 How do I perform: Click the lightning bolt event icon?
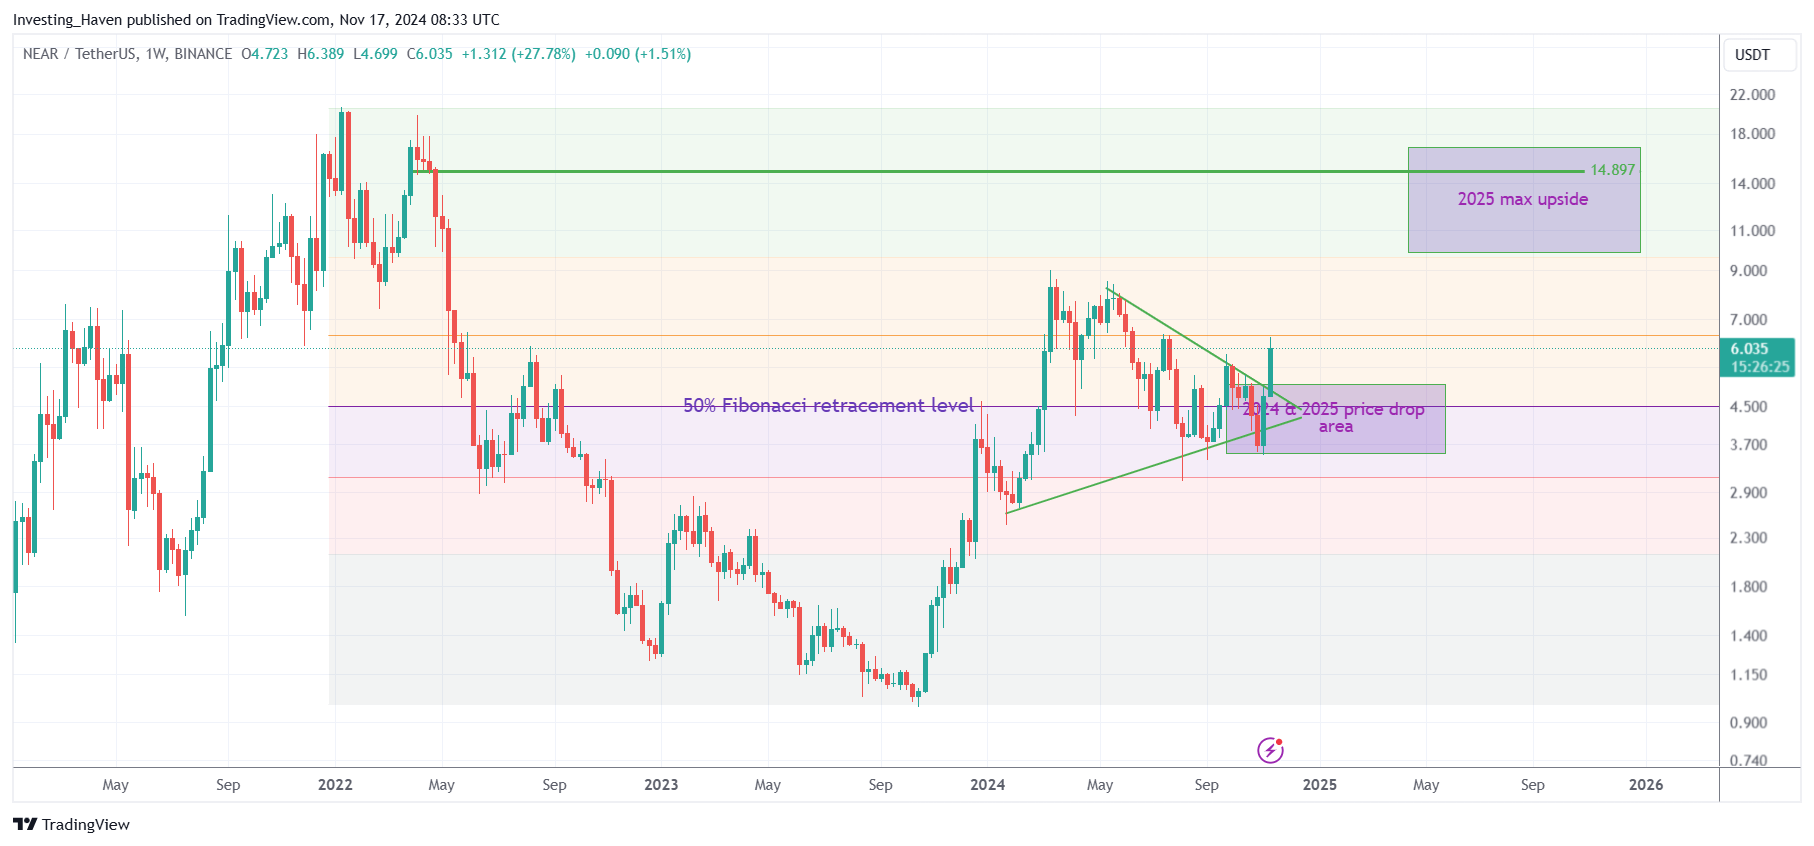(x=1270, y=750)
